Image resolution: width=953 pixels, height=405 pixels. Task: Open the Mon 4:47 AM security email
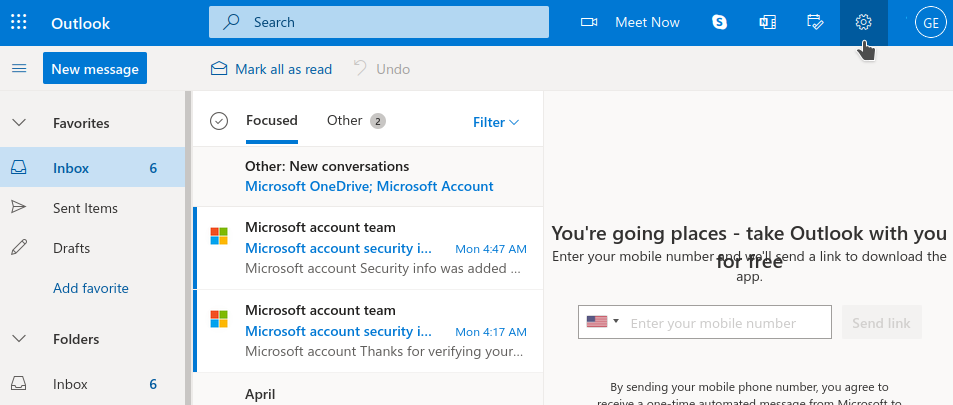point(368,248)
